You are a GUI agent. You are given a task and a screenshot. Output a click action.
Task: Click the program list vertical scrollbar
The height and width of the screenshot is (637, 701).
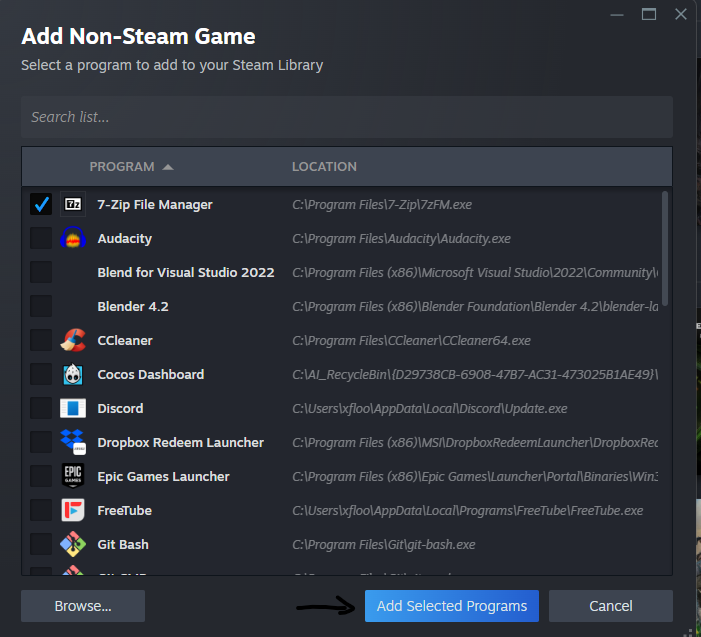665,250
